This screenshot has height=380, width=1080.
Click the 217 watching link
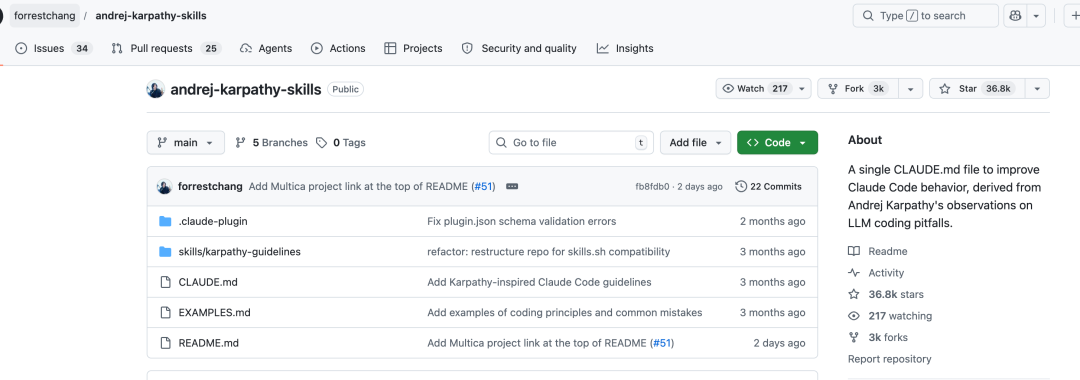point(891,316)
